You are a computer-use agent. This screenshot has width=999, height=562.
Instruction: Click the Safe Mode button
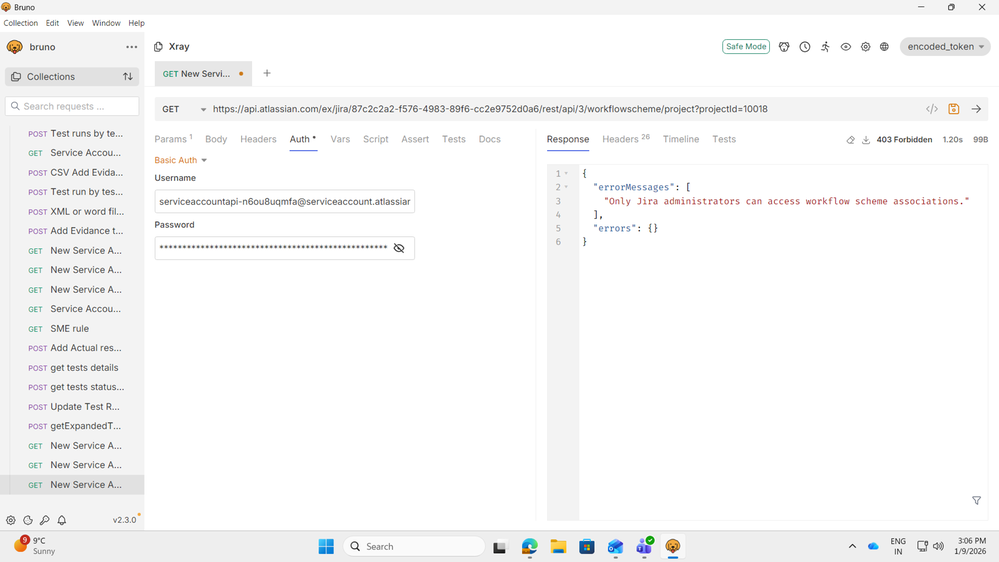pyautogui.click(x=745, y=47)
